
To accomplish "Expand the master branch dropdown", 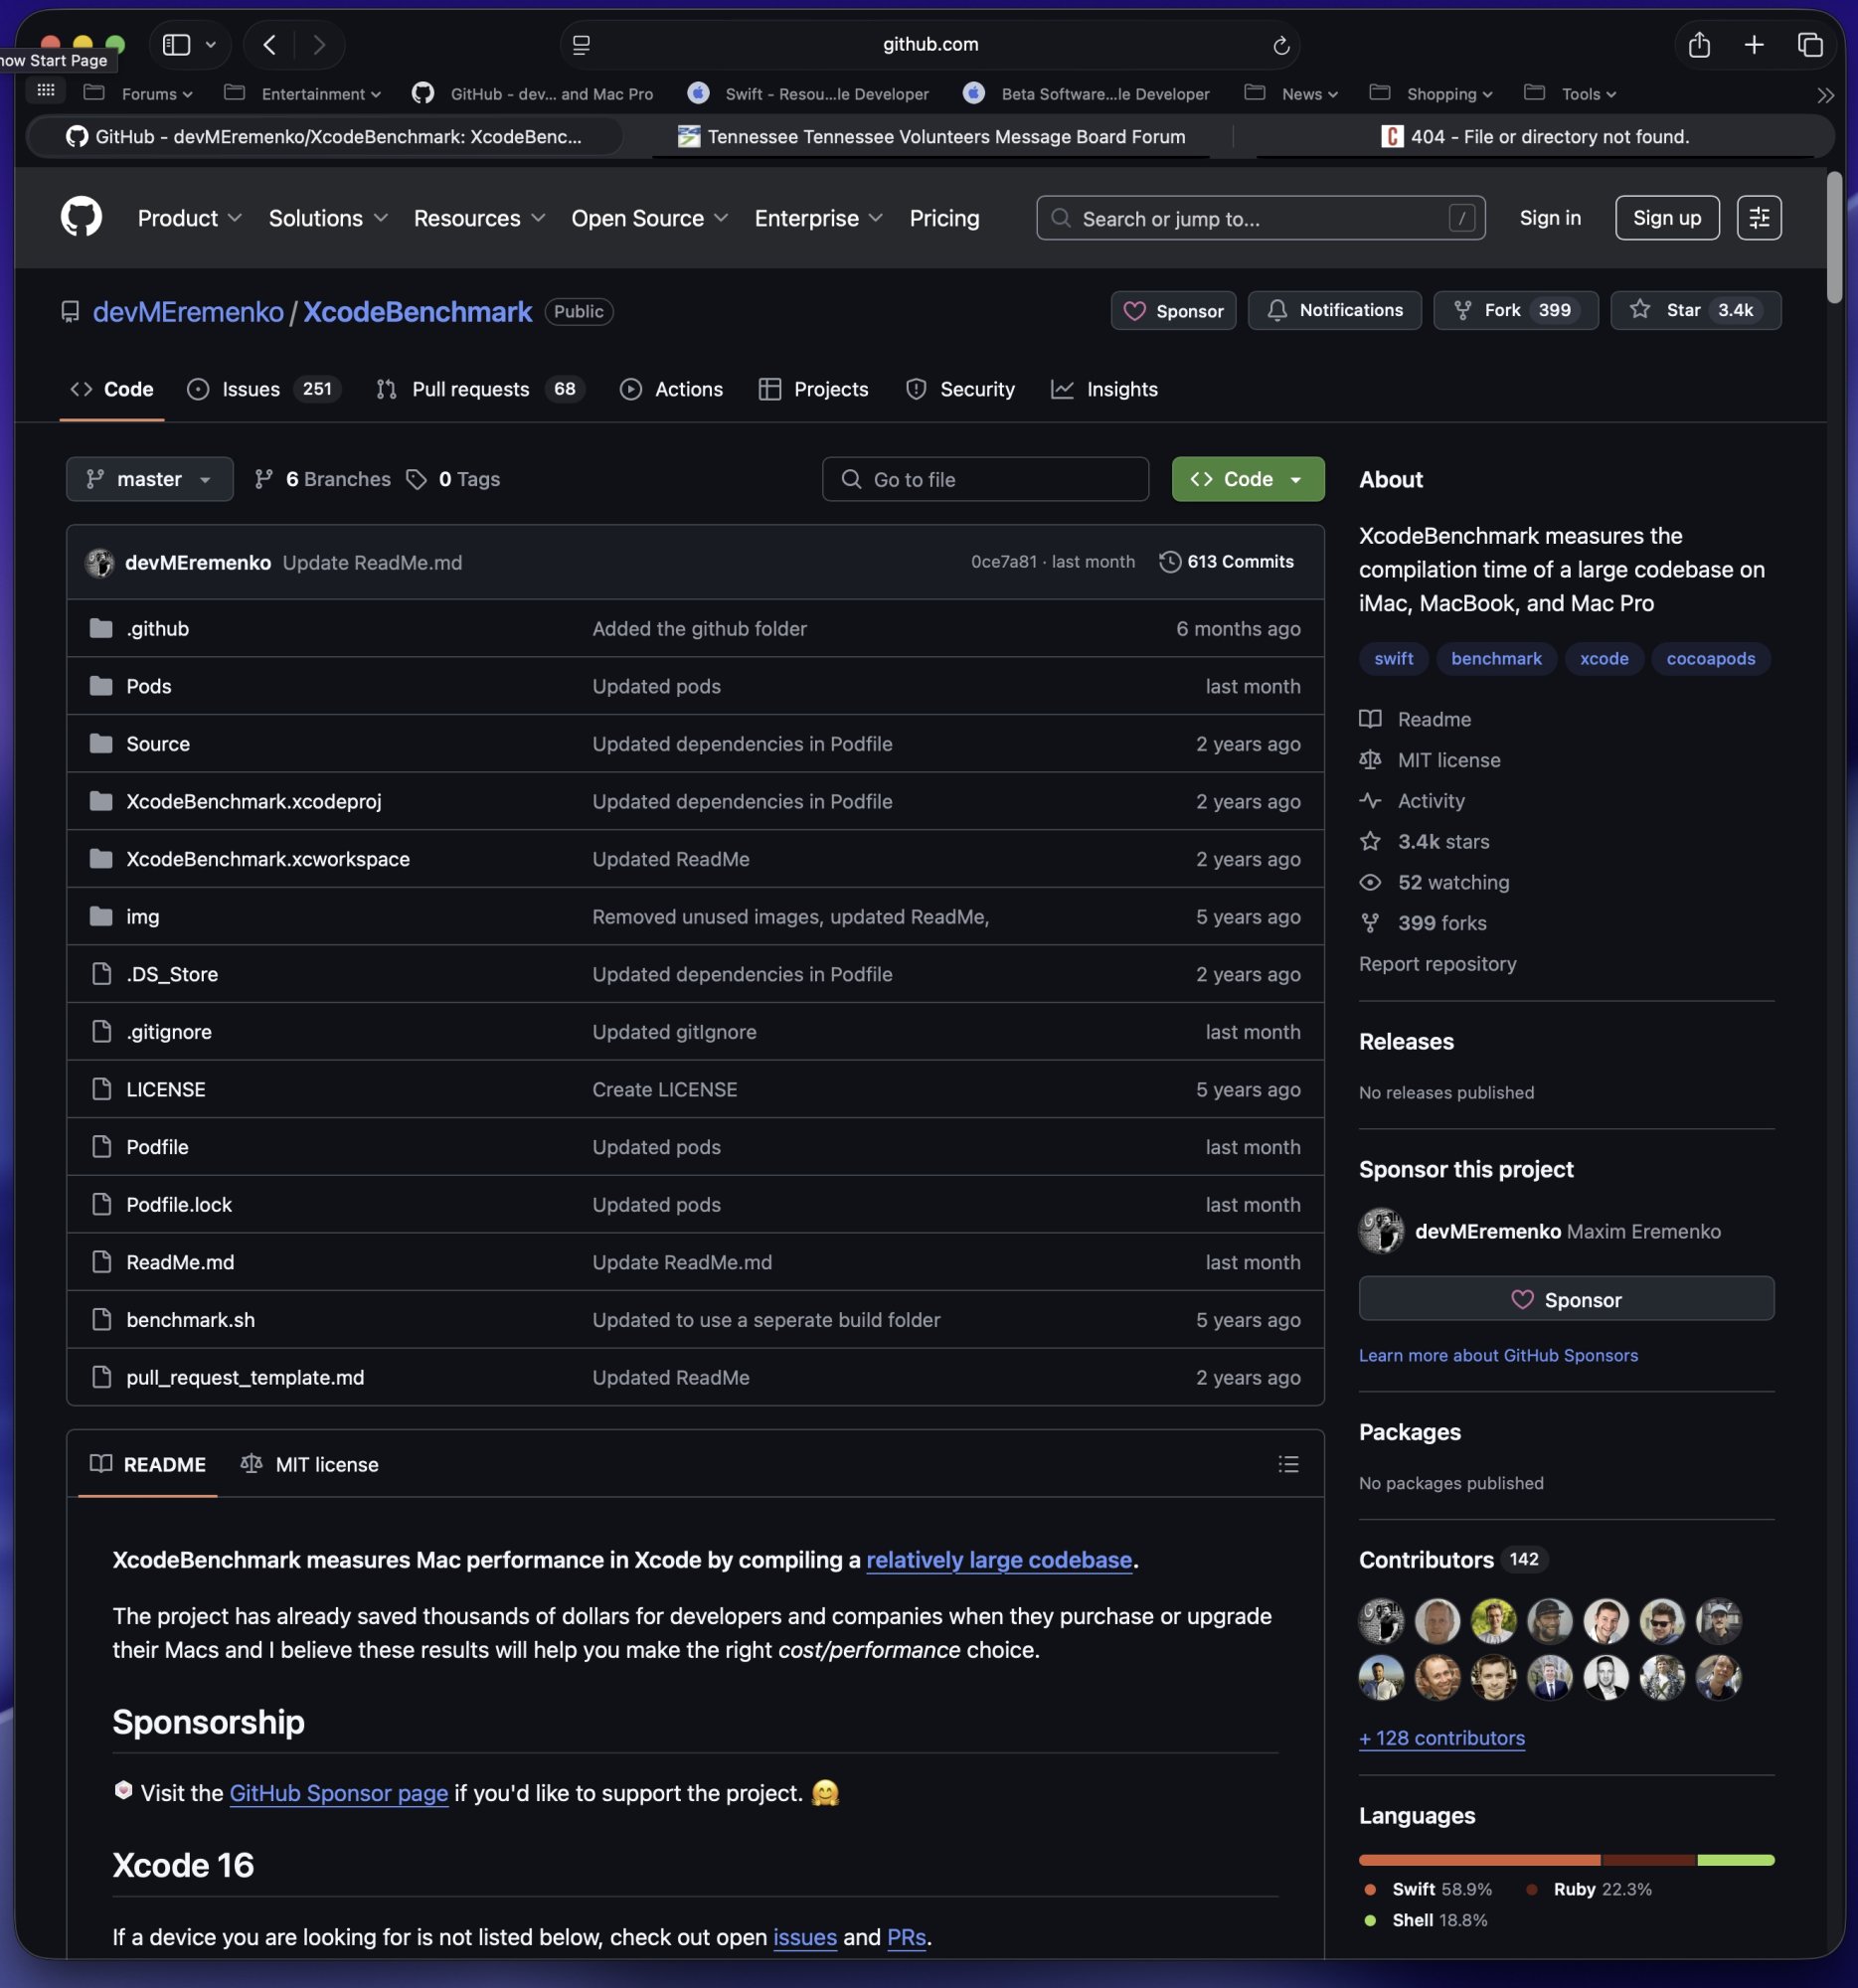I will tap(149, 479).
